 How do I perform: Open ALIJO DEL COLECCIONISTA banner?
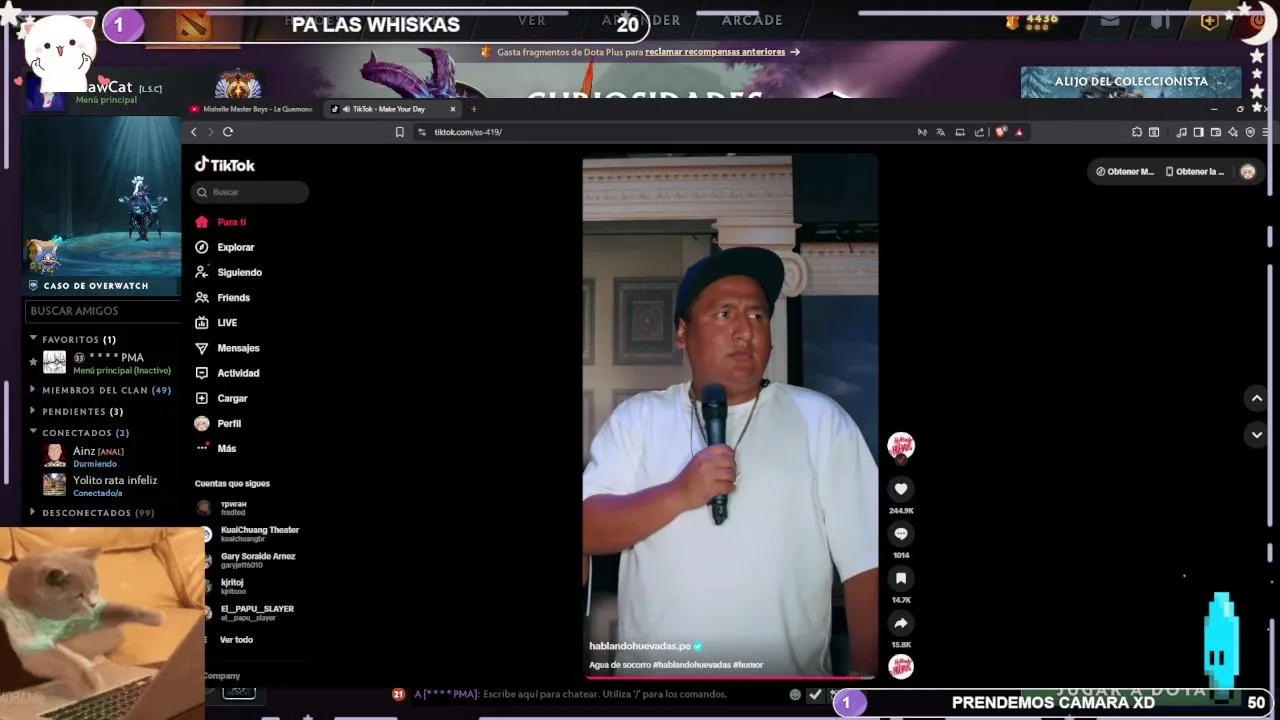coord(1131,83)
